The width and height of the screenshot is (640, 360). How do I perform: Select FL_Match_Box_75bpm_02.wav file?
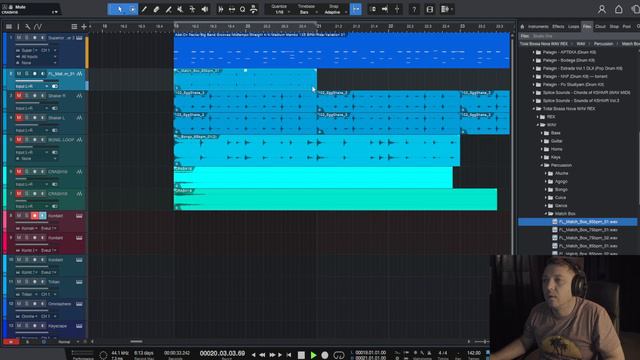[588, 238]
